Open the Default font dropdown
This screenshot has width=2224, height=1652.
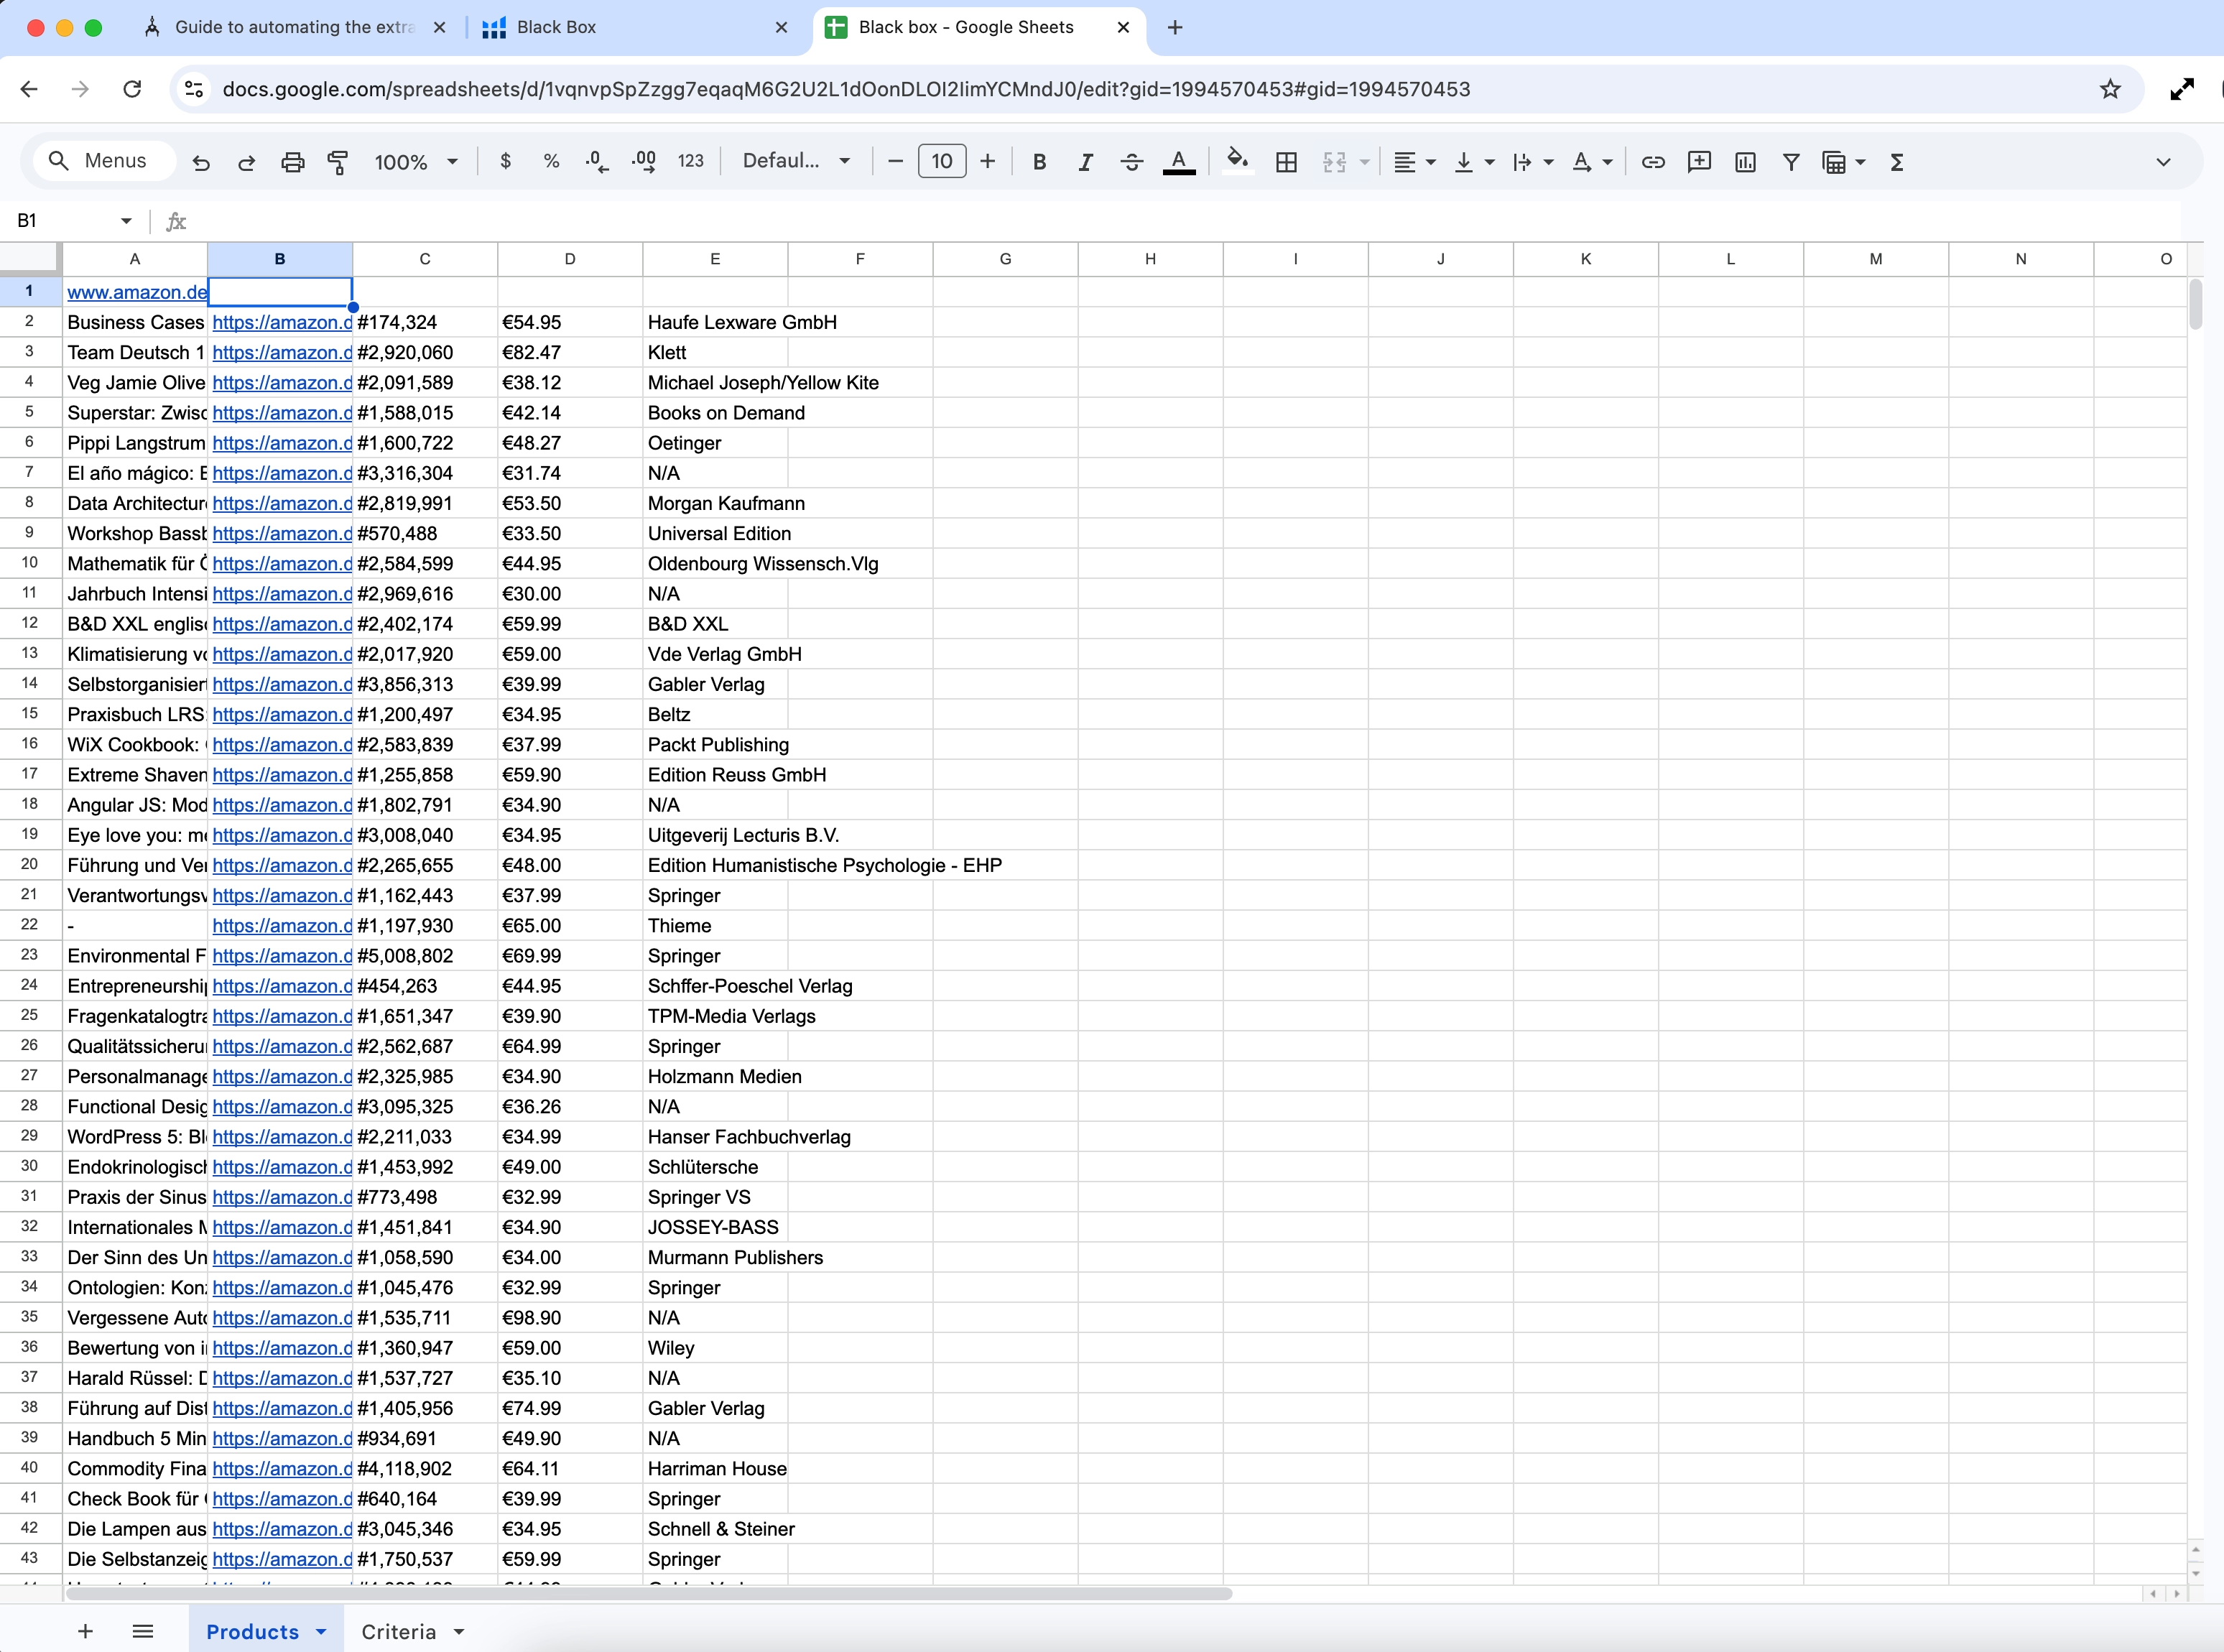(x=796, y=161)
